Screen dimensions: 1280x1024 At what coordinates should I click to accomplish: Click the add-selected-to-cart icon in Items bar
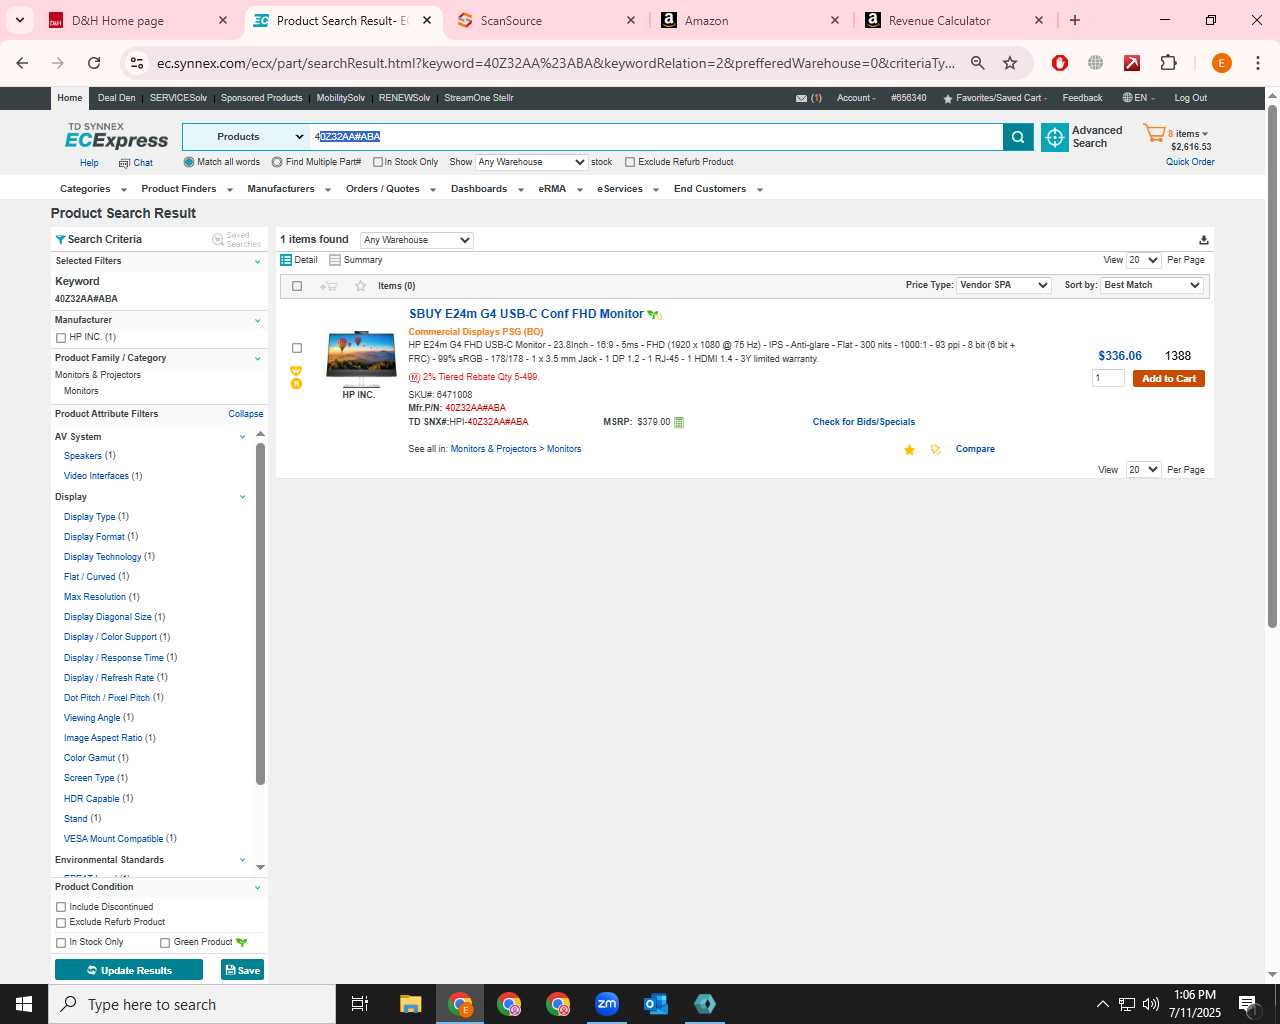328,286
